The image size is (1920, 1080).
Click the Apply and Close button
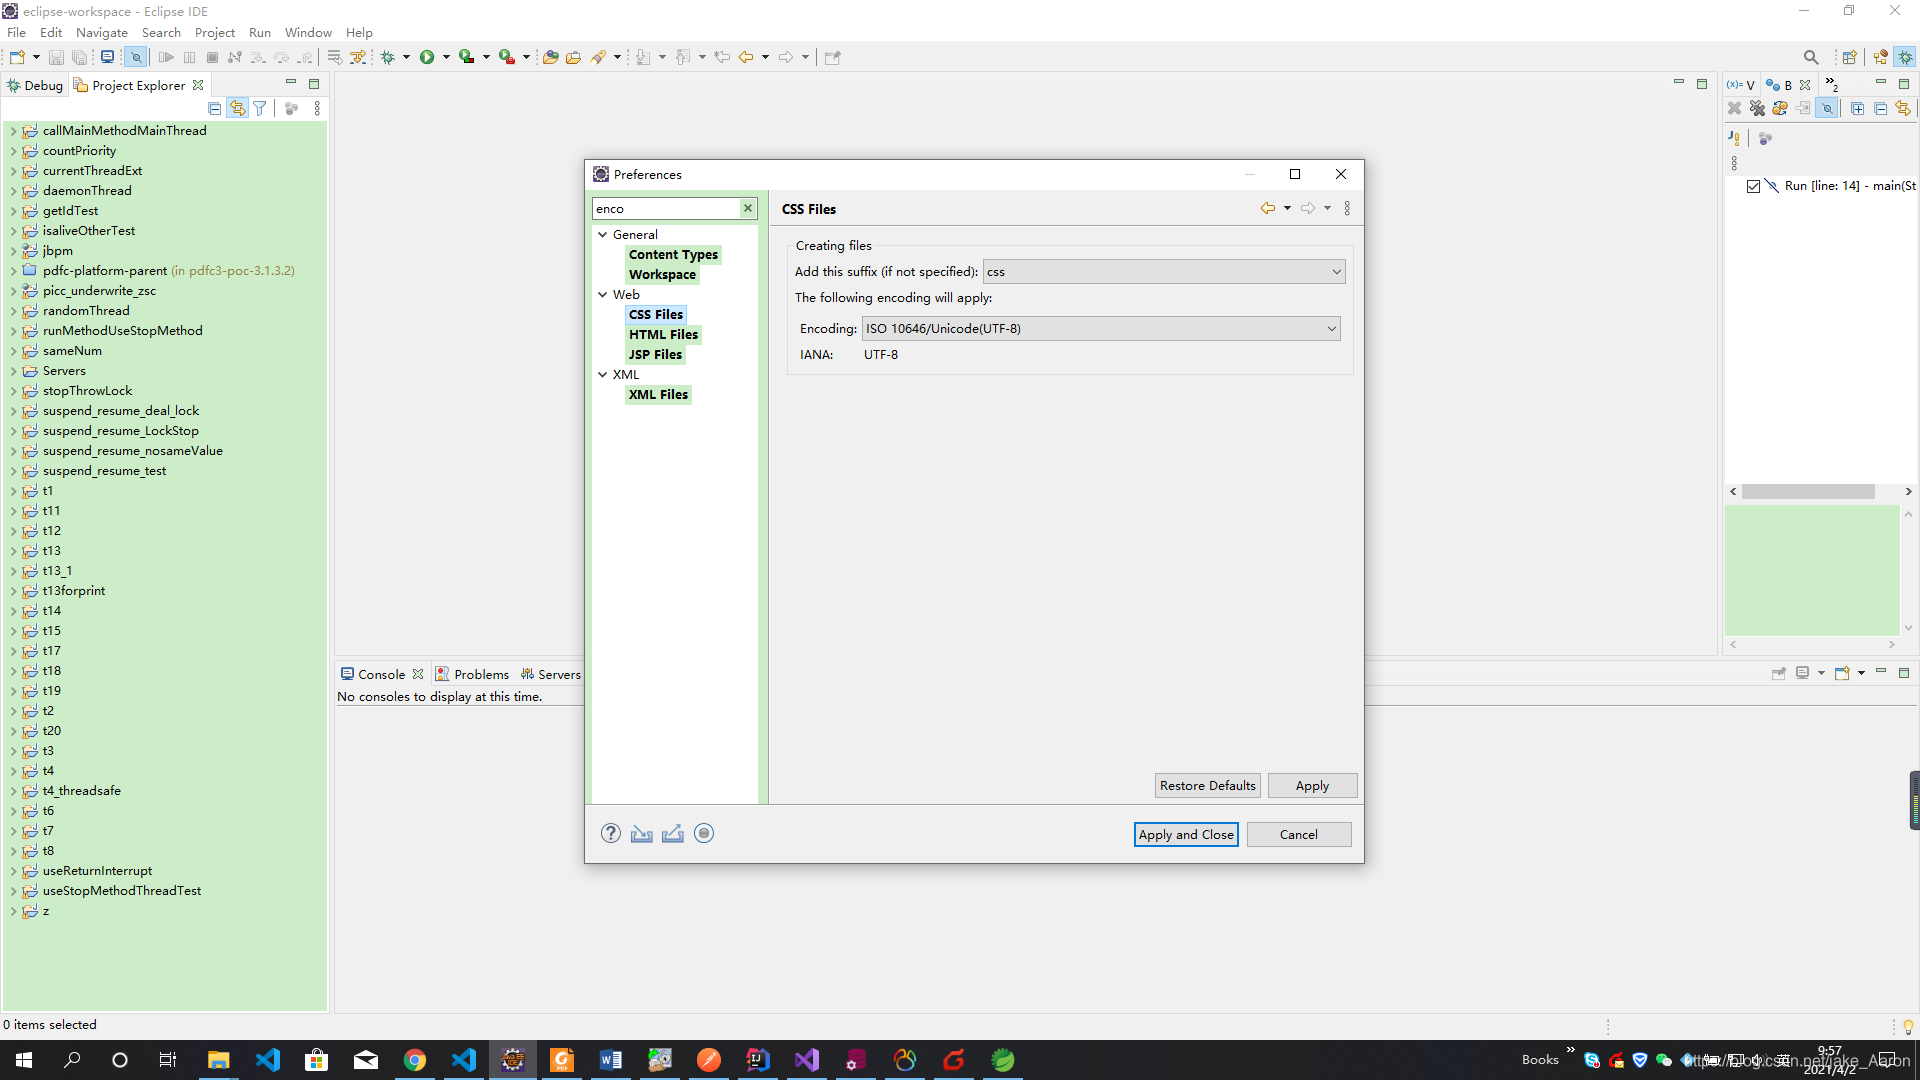tap(1185, 834)
